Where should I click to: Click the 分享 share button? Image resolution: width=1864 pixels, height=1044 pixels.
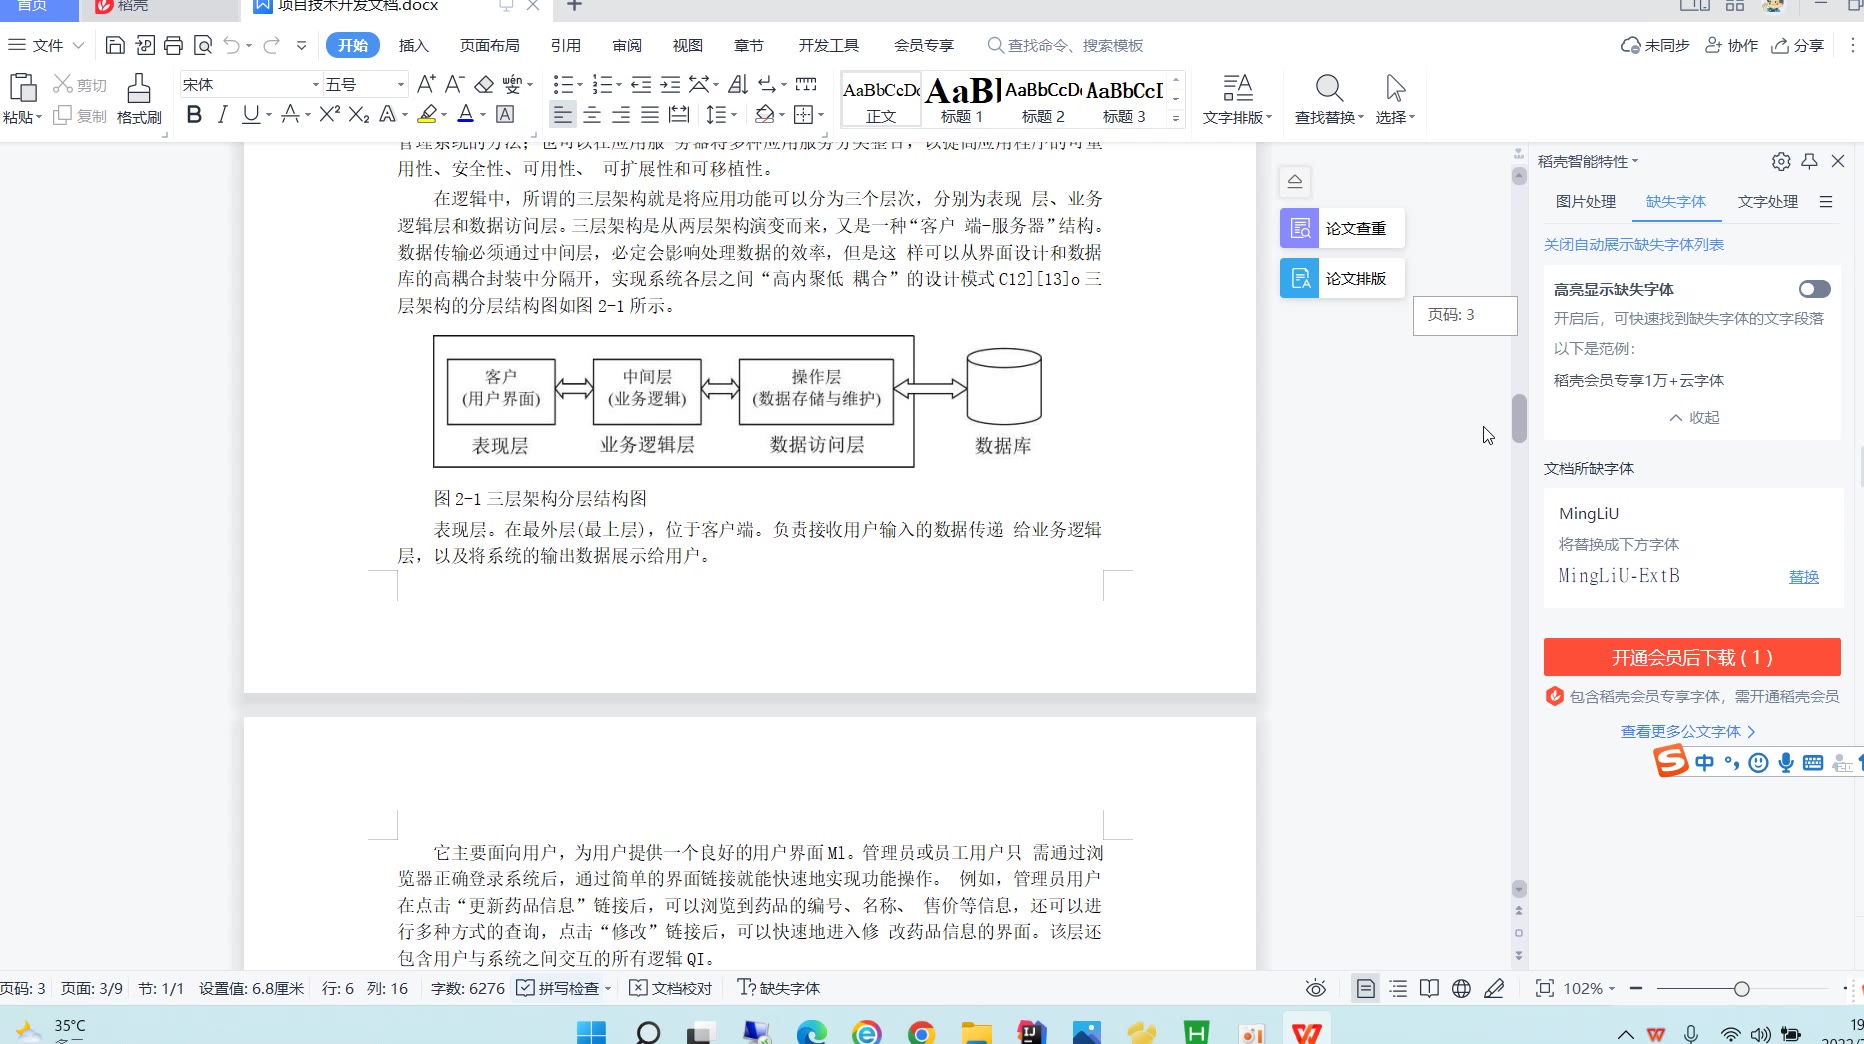click(x=1798, y=45)
